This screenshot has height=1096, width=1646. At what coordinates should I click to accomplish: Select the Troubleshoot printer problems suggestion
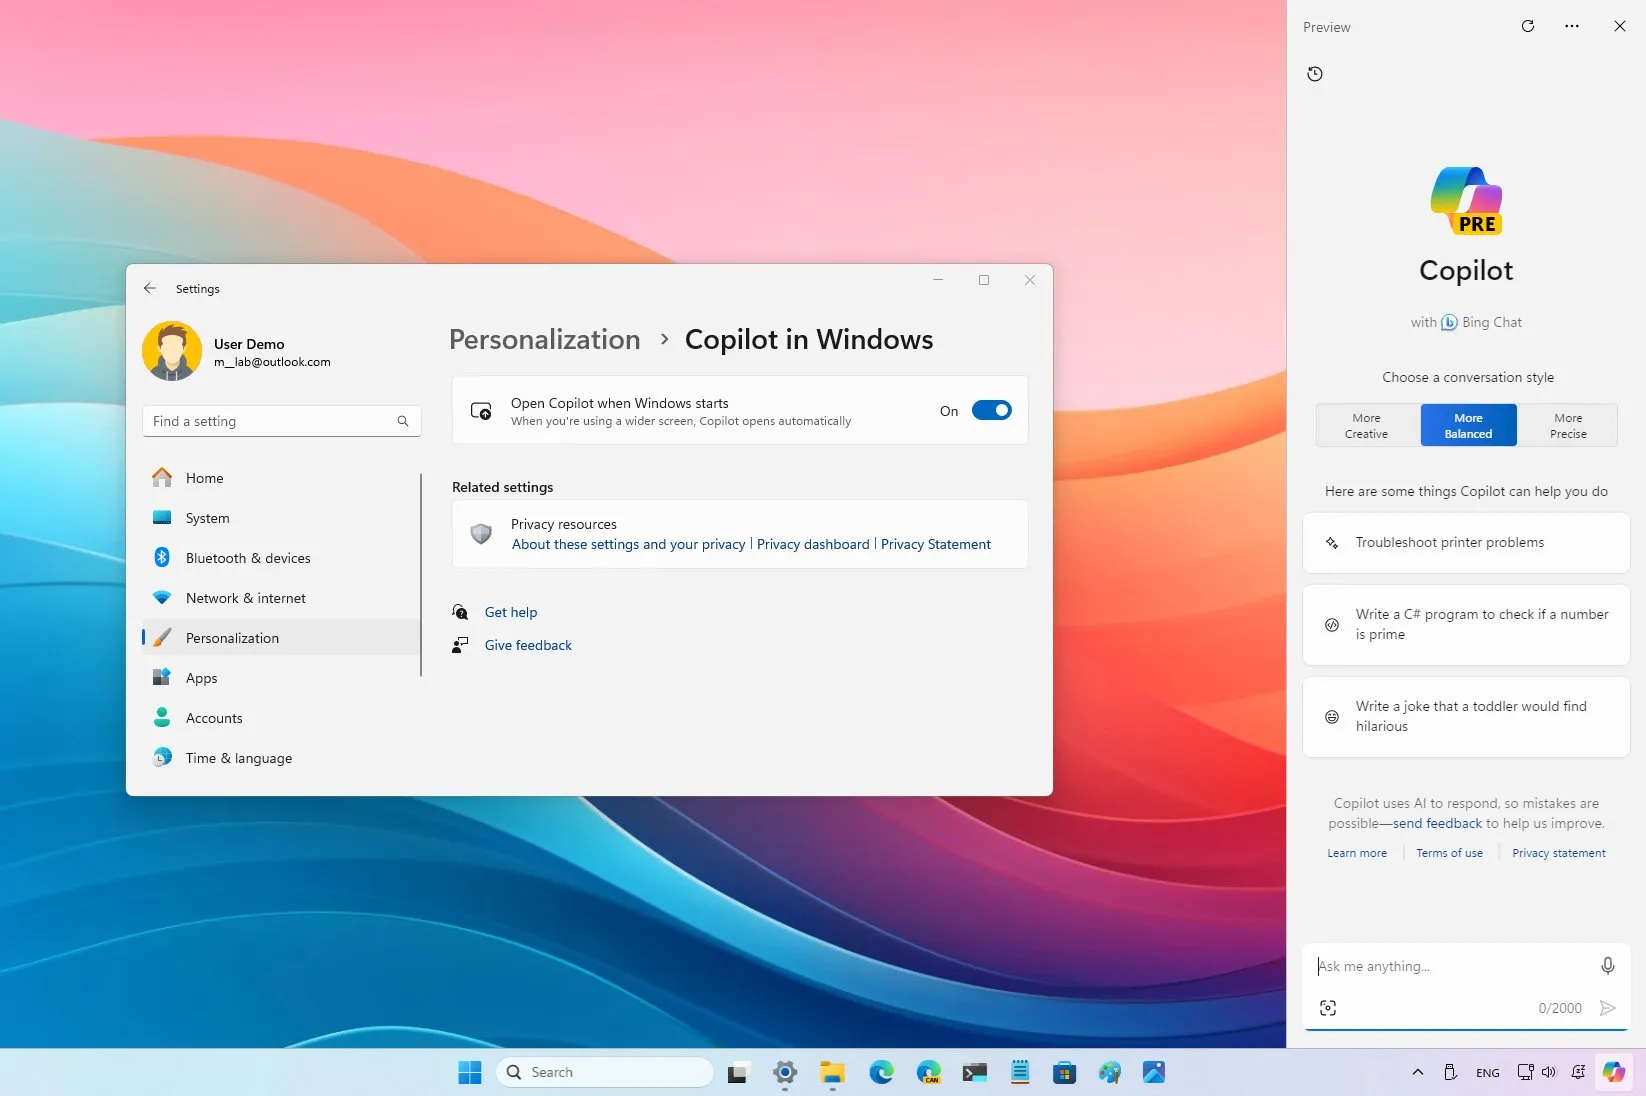pos(1465,542)
